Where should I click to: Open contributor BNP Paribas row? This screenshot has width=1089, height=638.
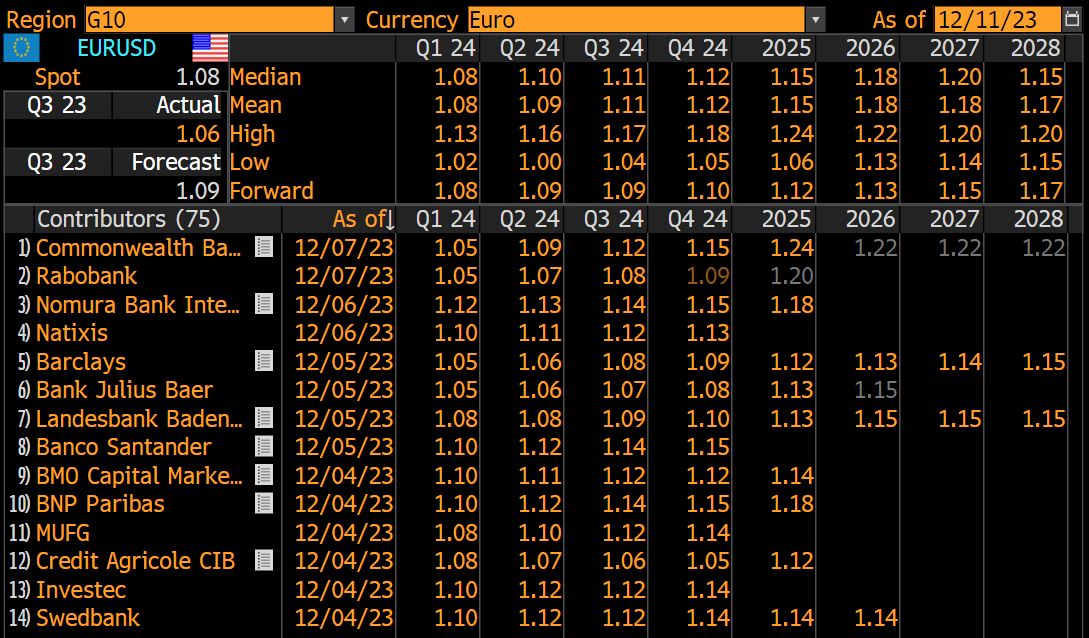(x=100, y=503)
